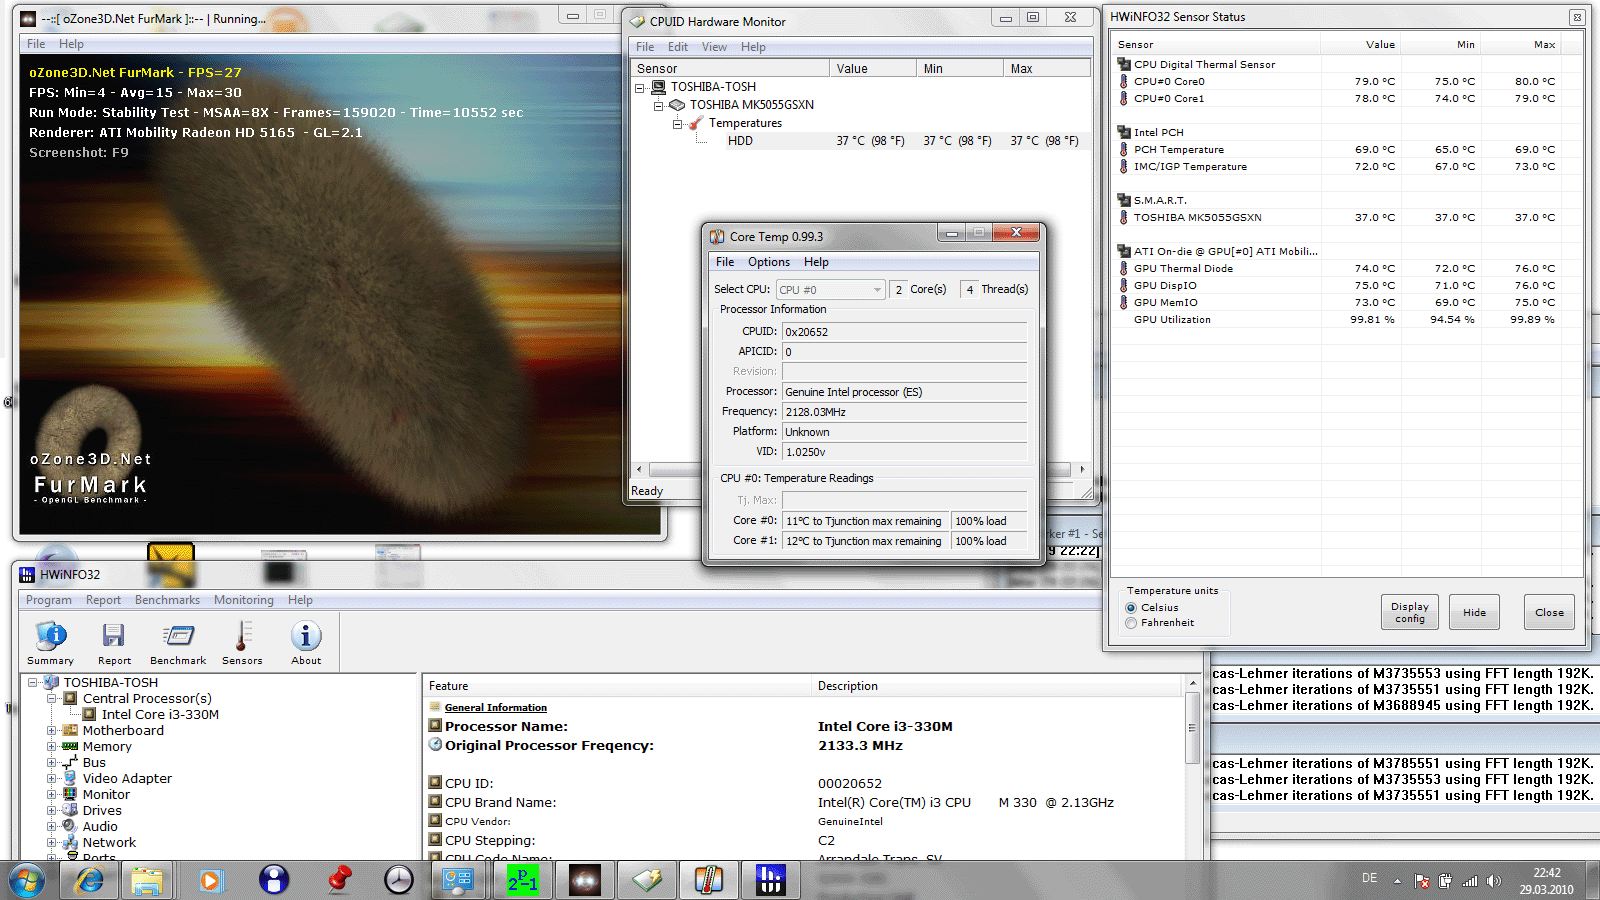Open Windows Media Player from the taskbar

(x=210, y=880)
